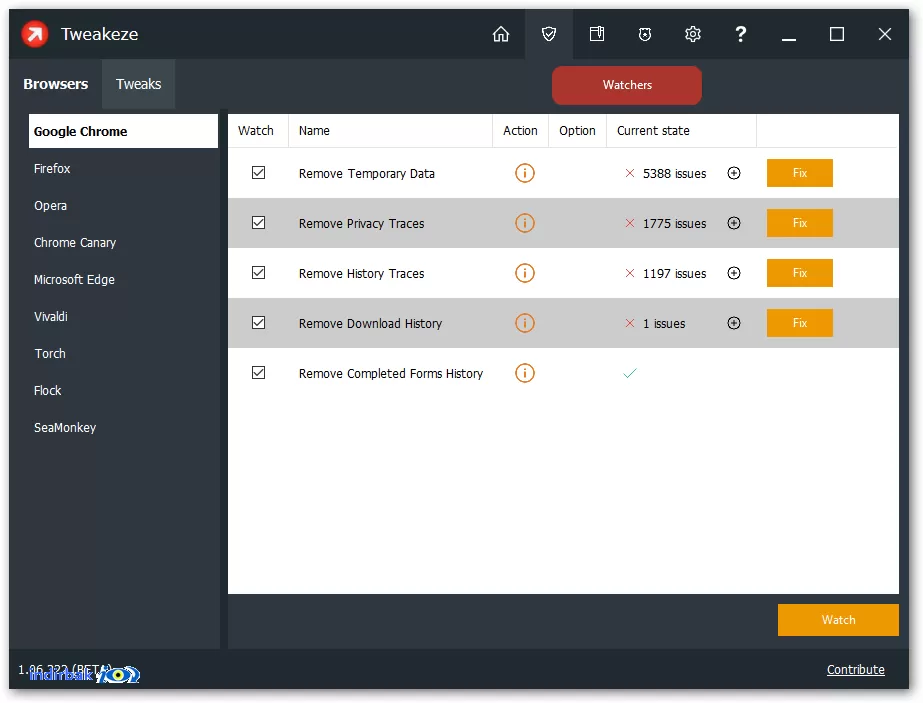
Task: Show info for Remove History Traces
Action: [x=524, y=273]
